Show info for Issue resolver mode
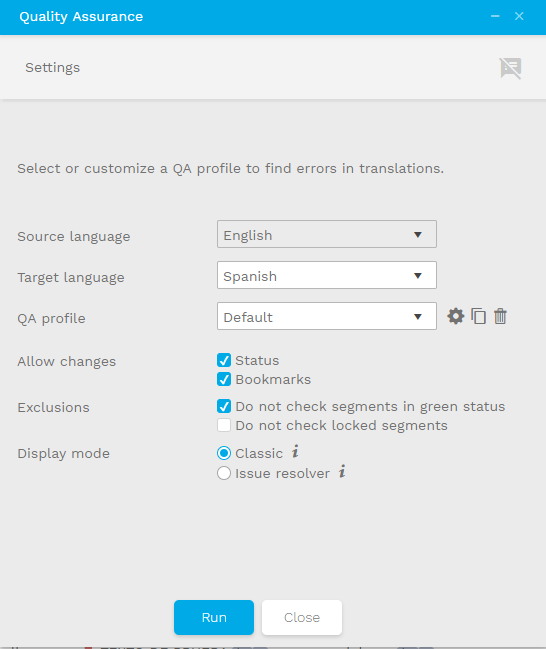The height and width of the screenshot is (649, 546). (342, 471)
